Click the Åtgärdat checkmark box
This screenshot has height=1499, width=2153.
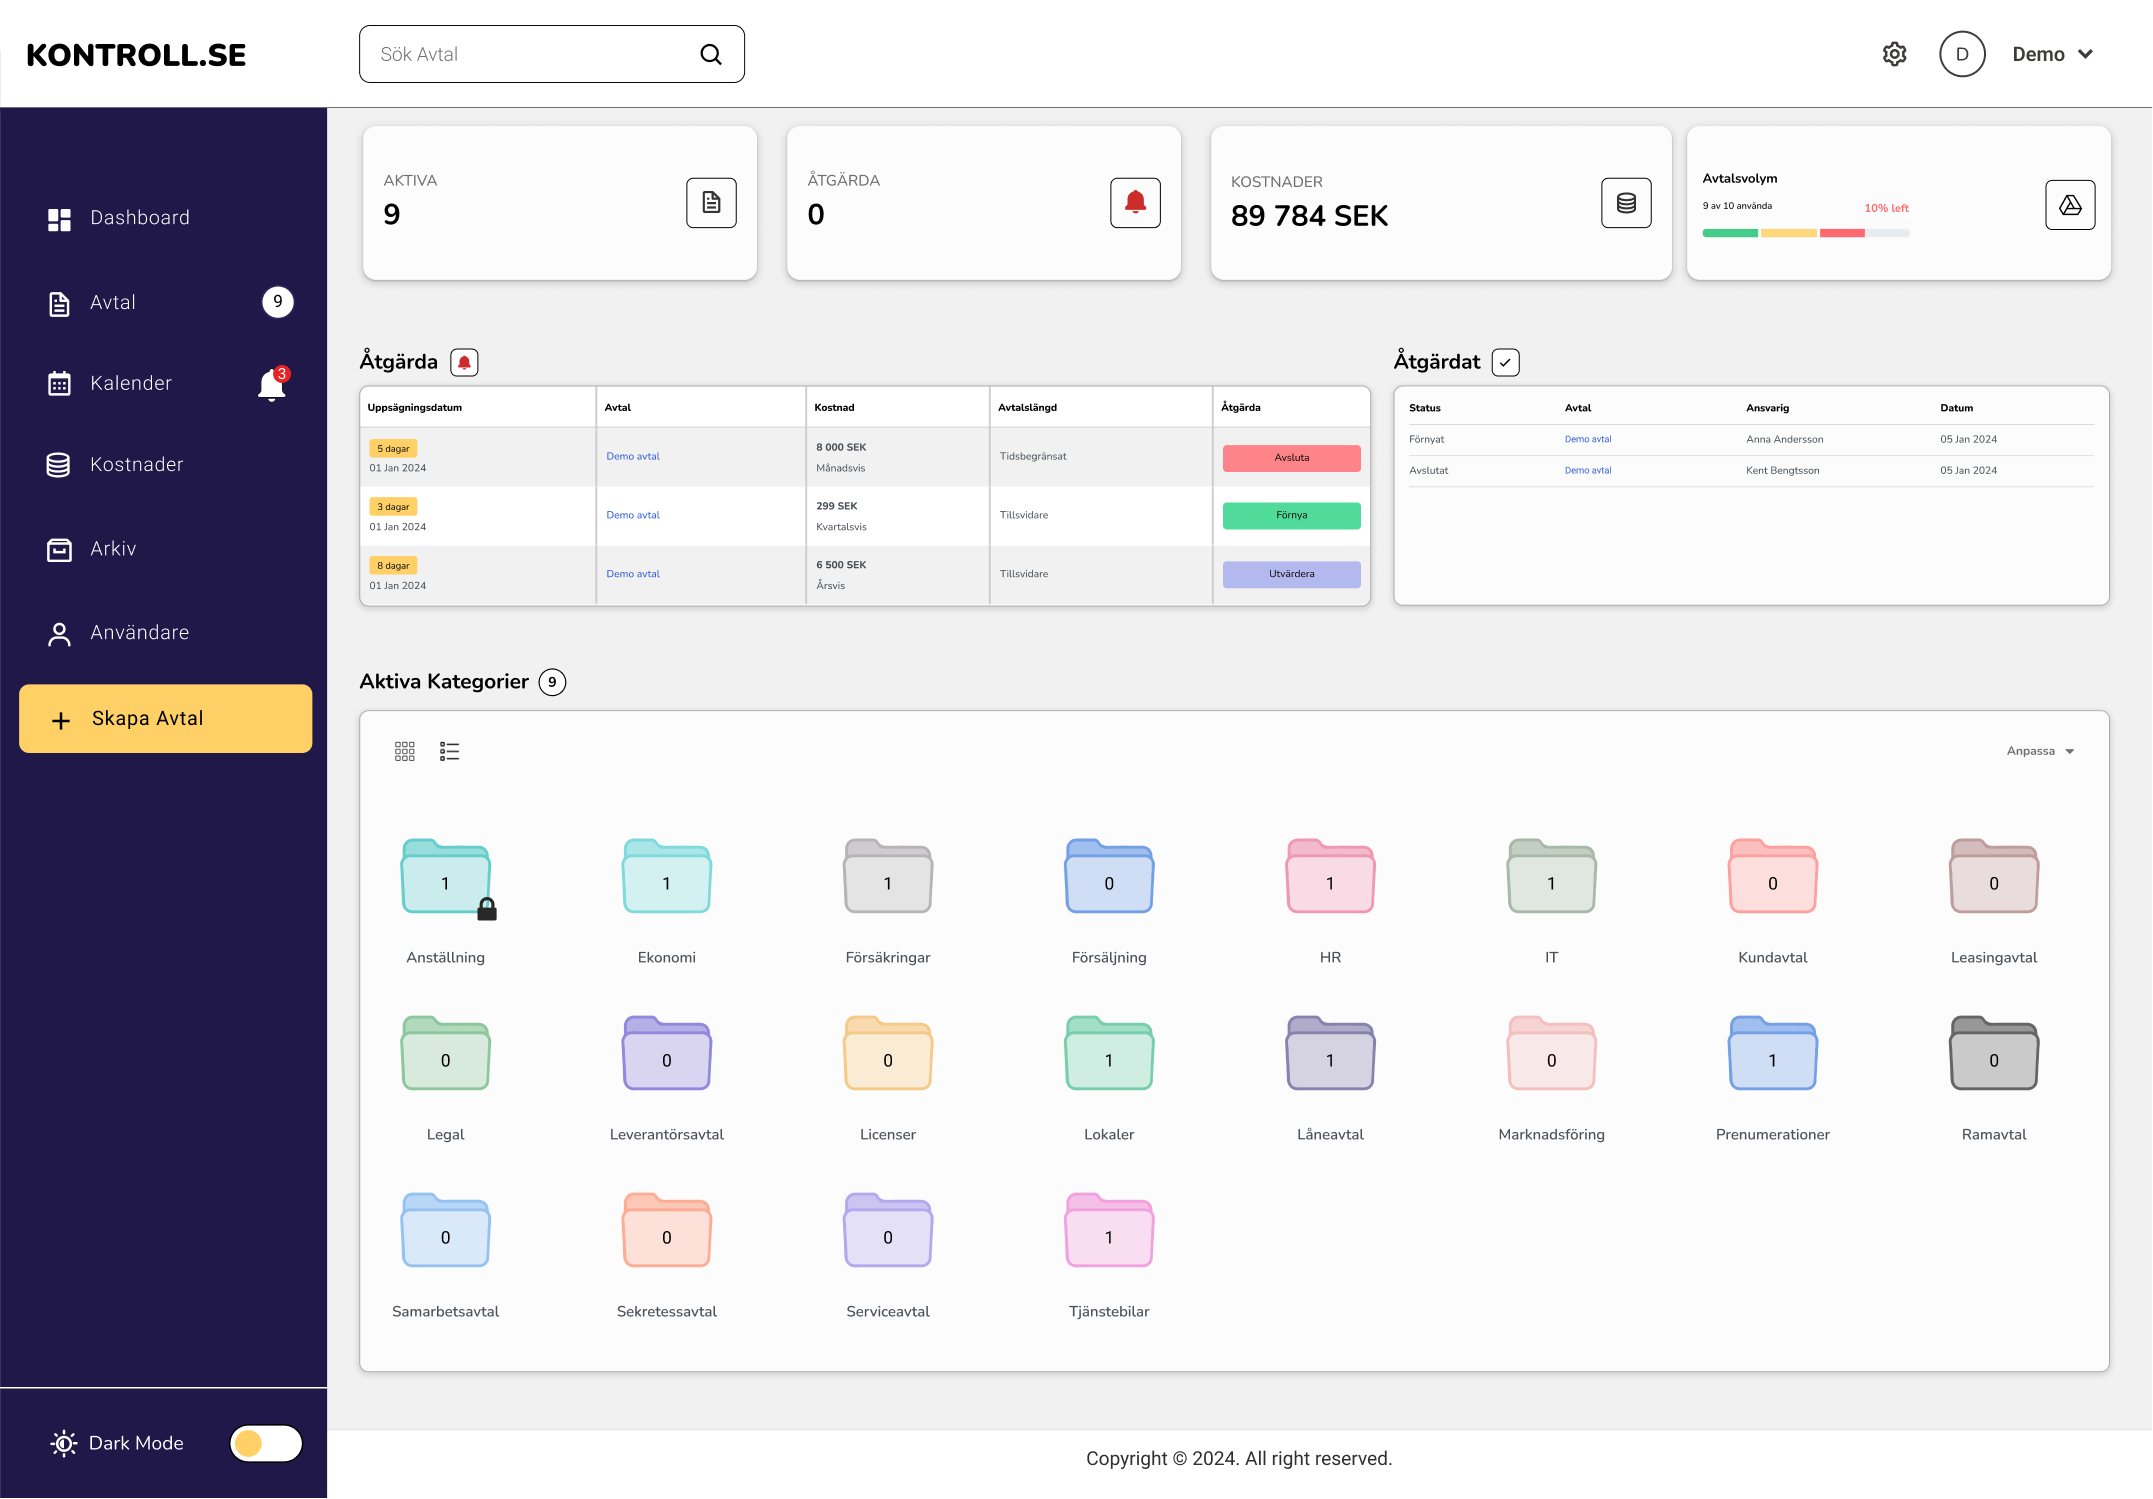[1505, 362]
